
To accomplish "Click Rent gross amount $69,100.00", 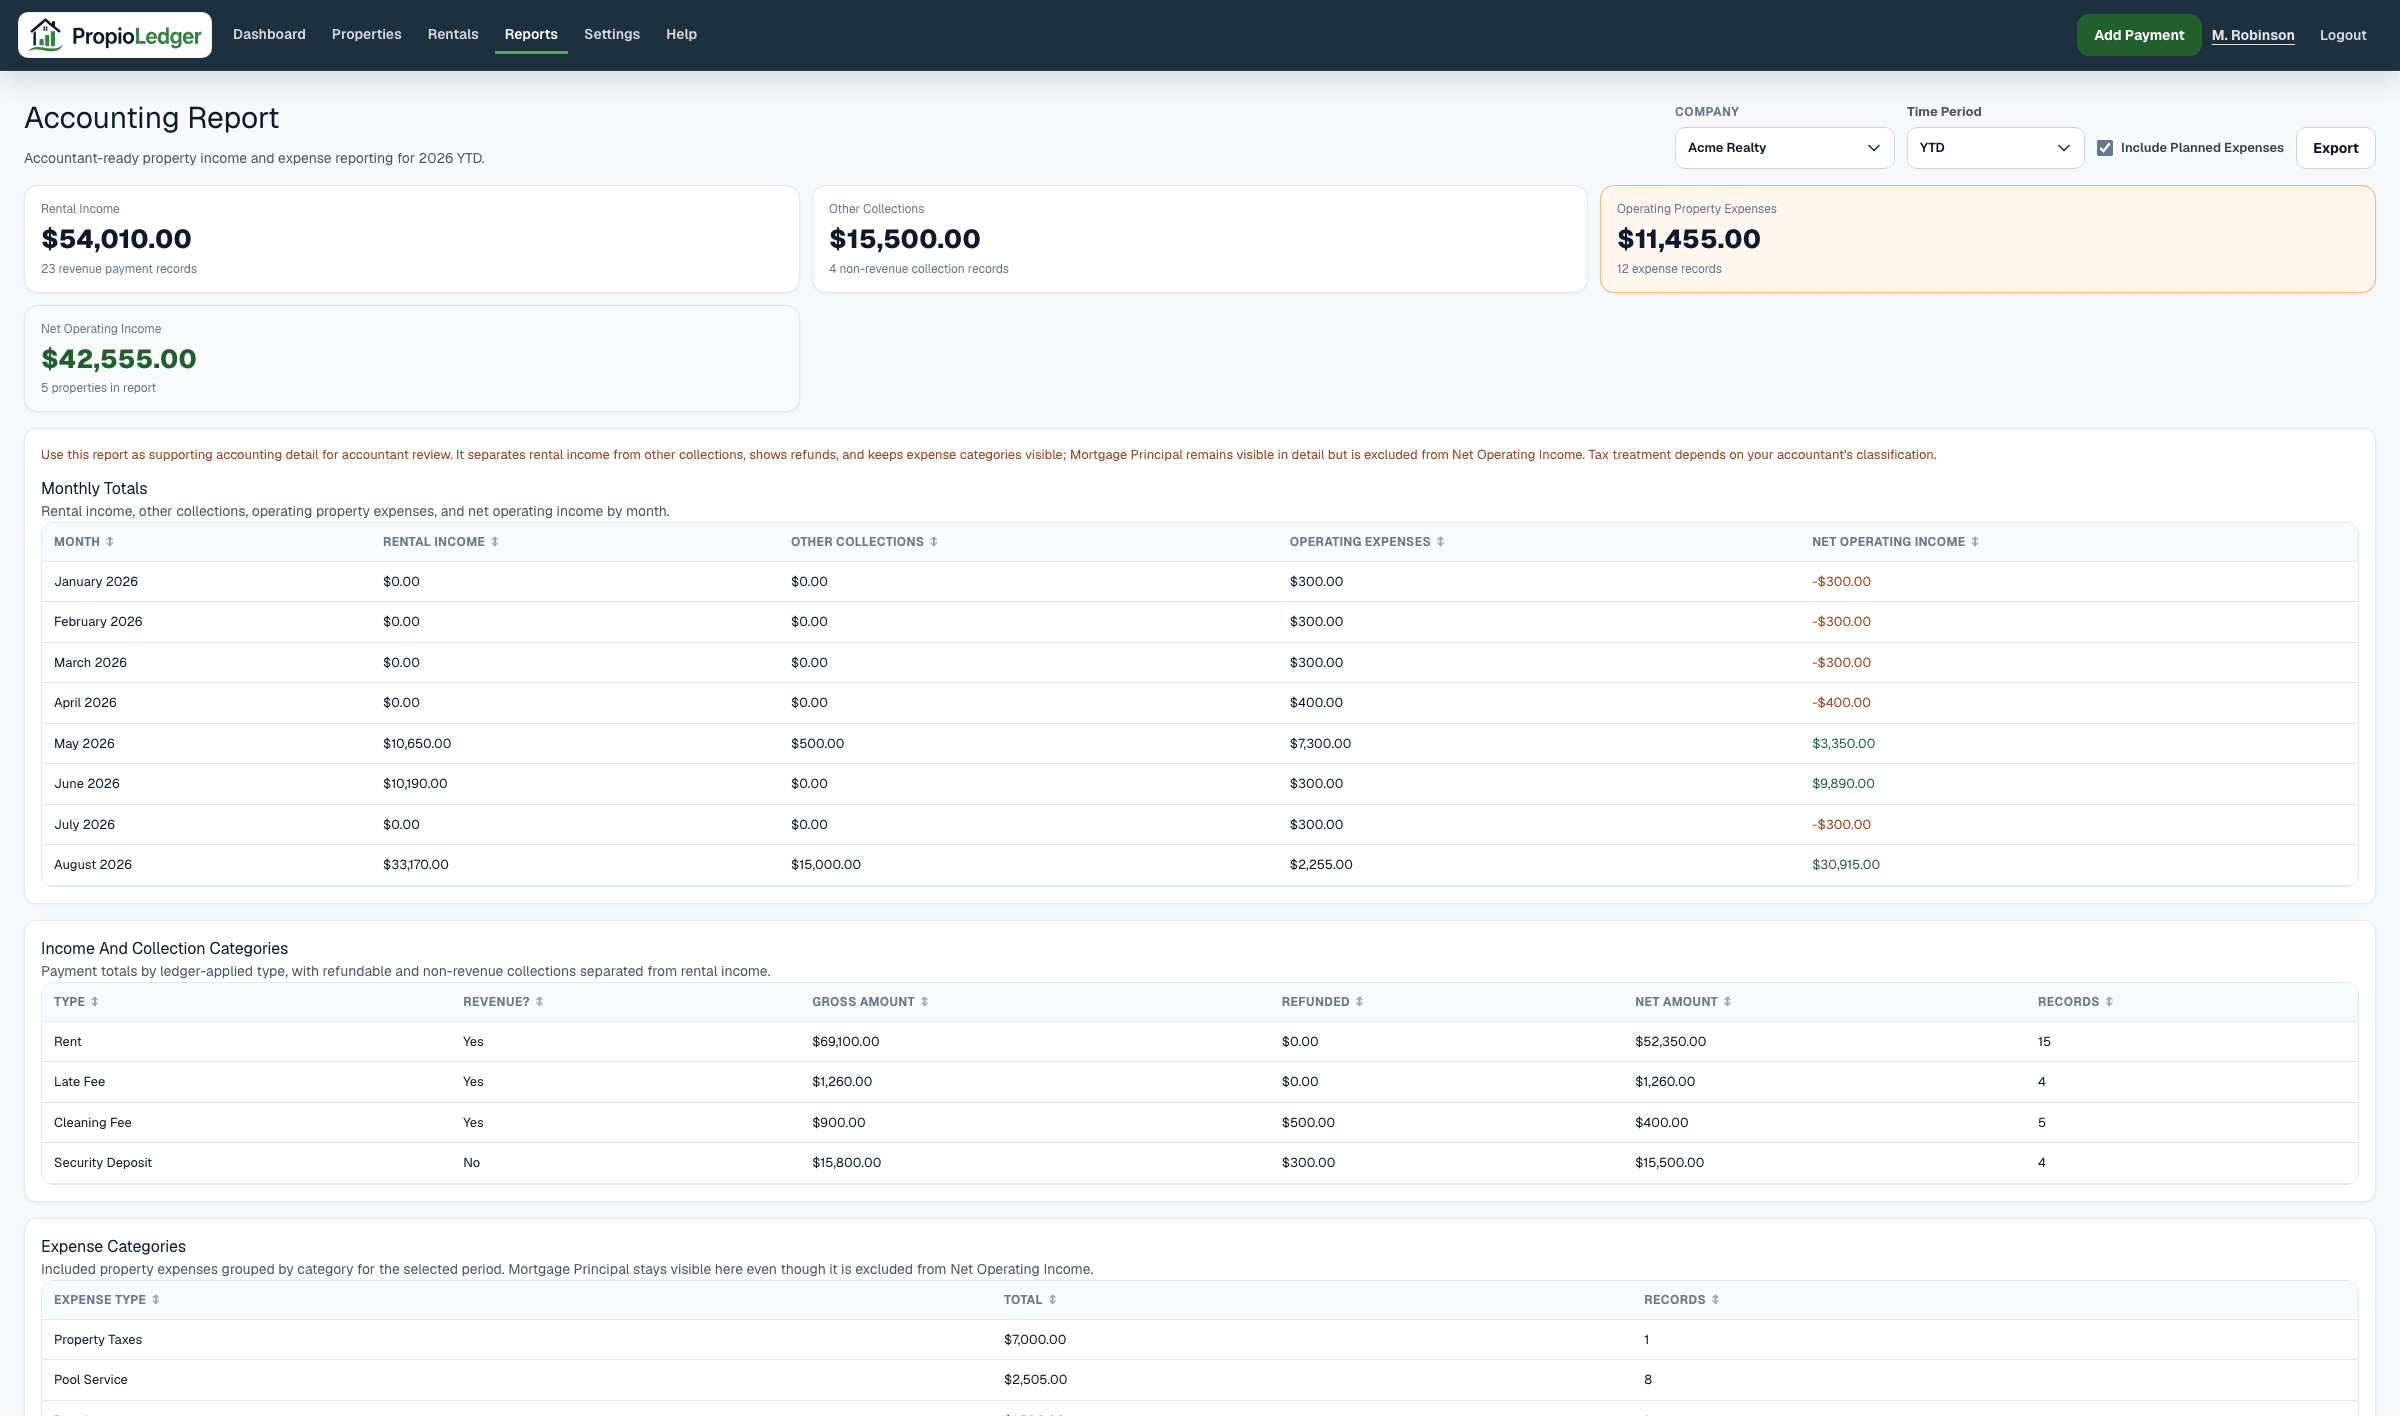I will point(846,1042).
